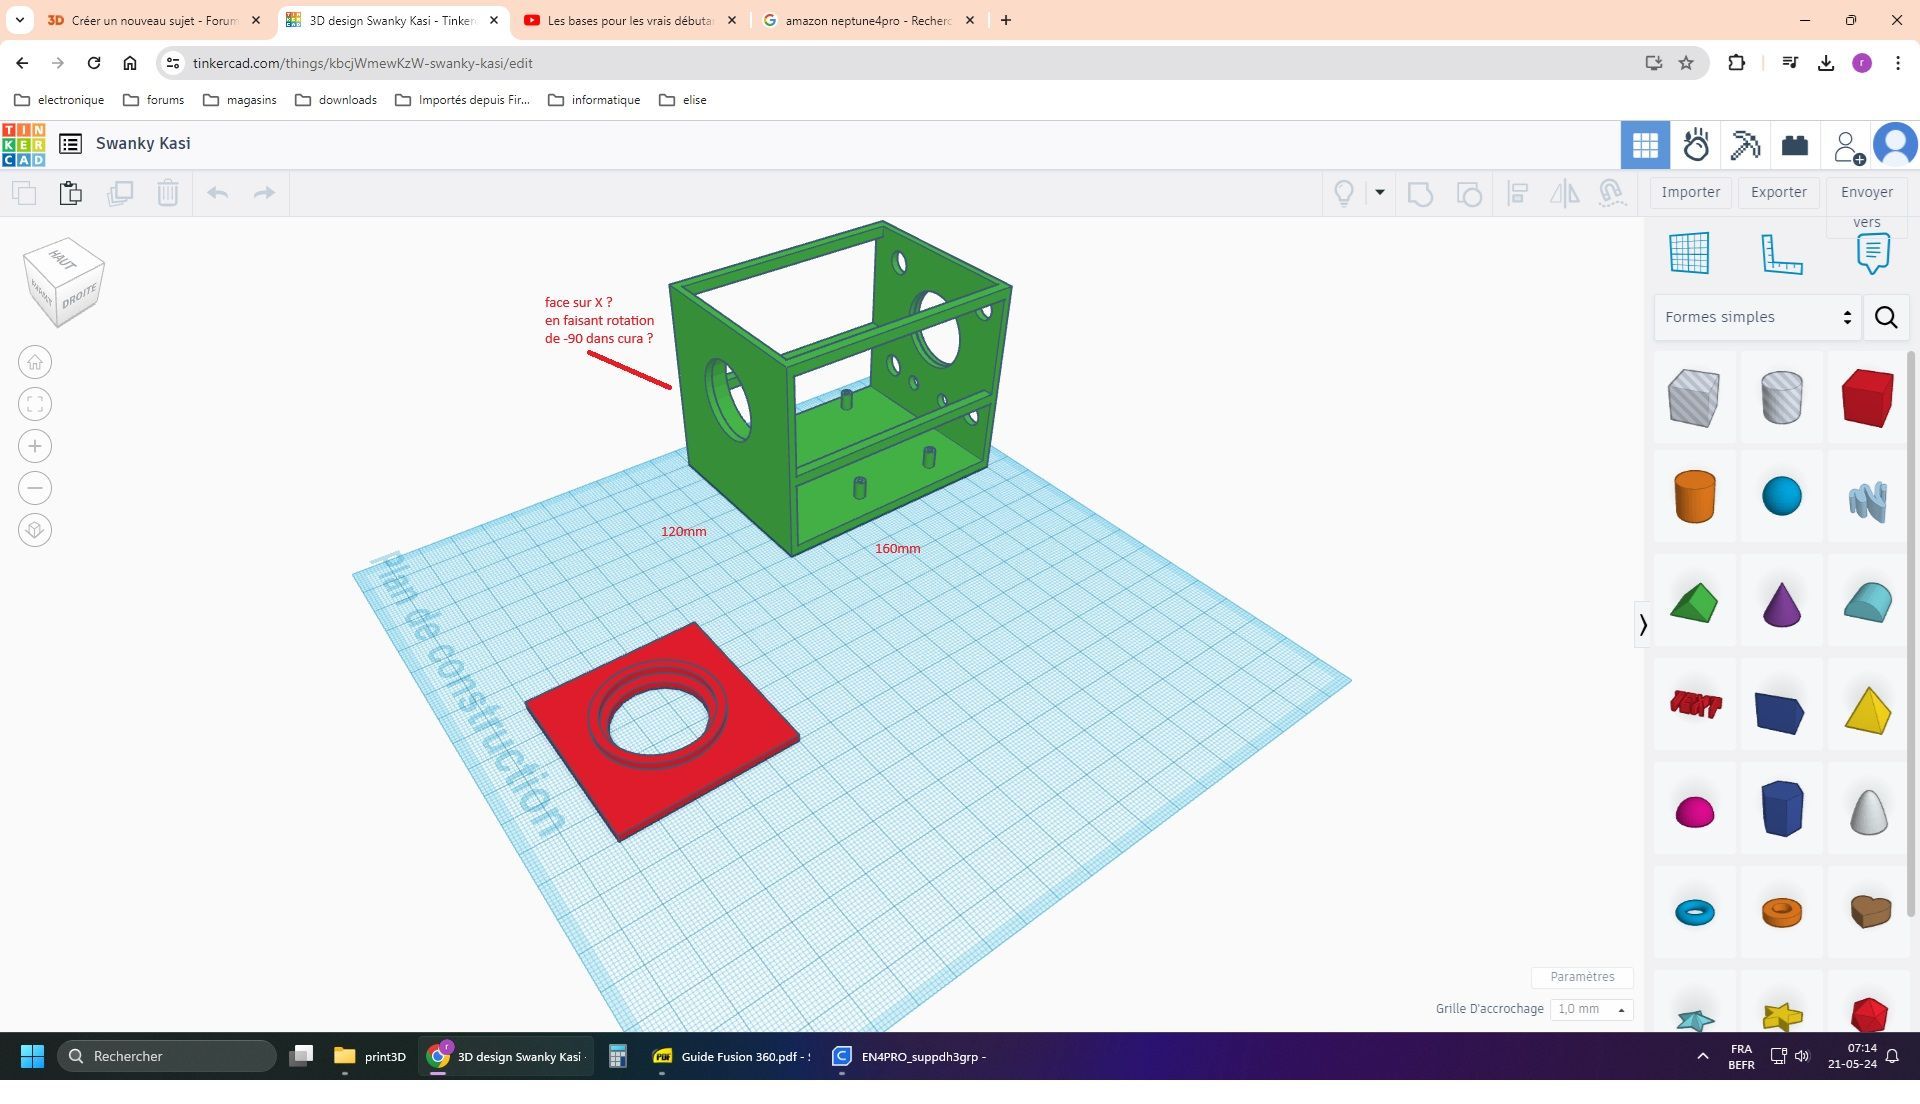Click the Home view icon
The image size is (1920, 1104).
[x=35, y=362]
